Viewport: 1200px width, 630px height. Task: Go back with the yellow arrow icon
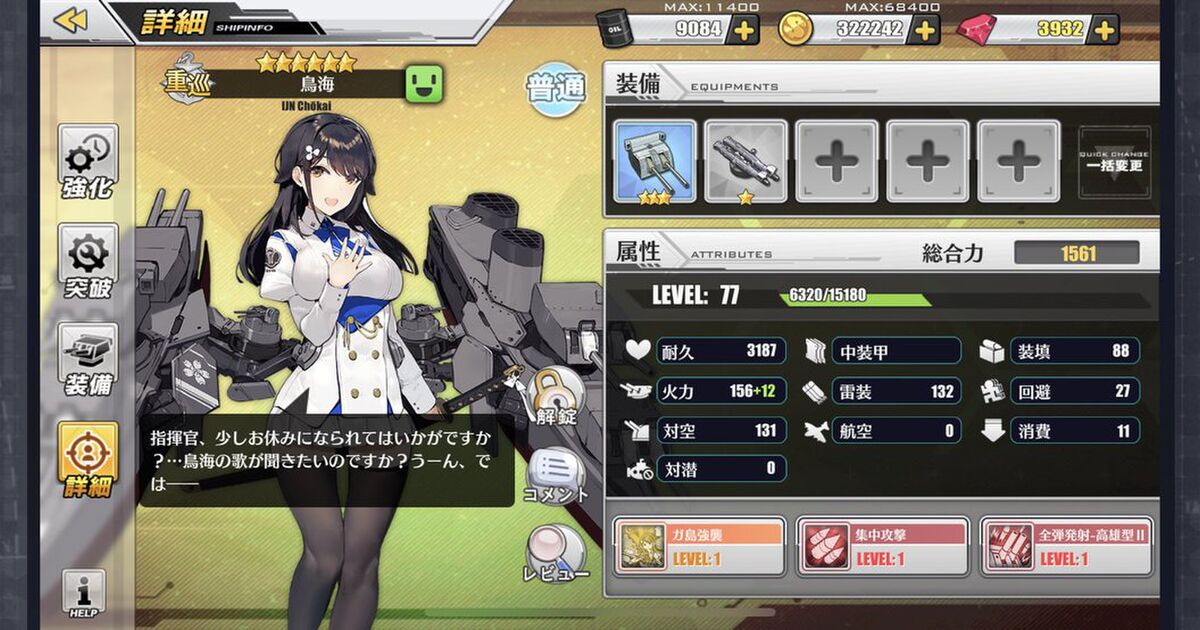point(70,20)
